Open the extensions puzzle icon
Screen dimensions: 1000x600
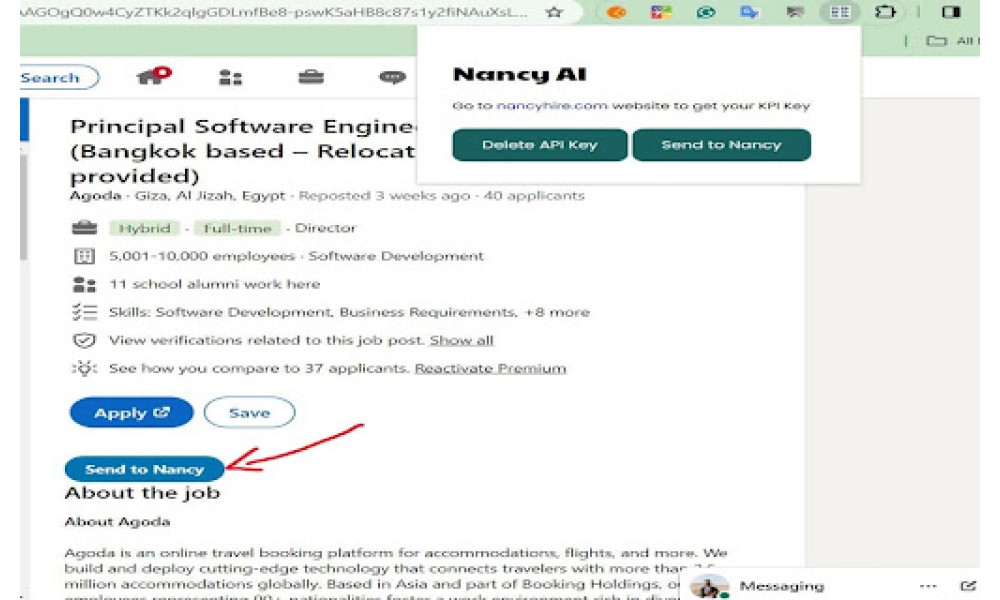885,11
